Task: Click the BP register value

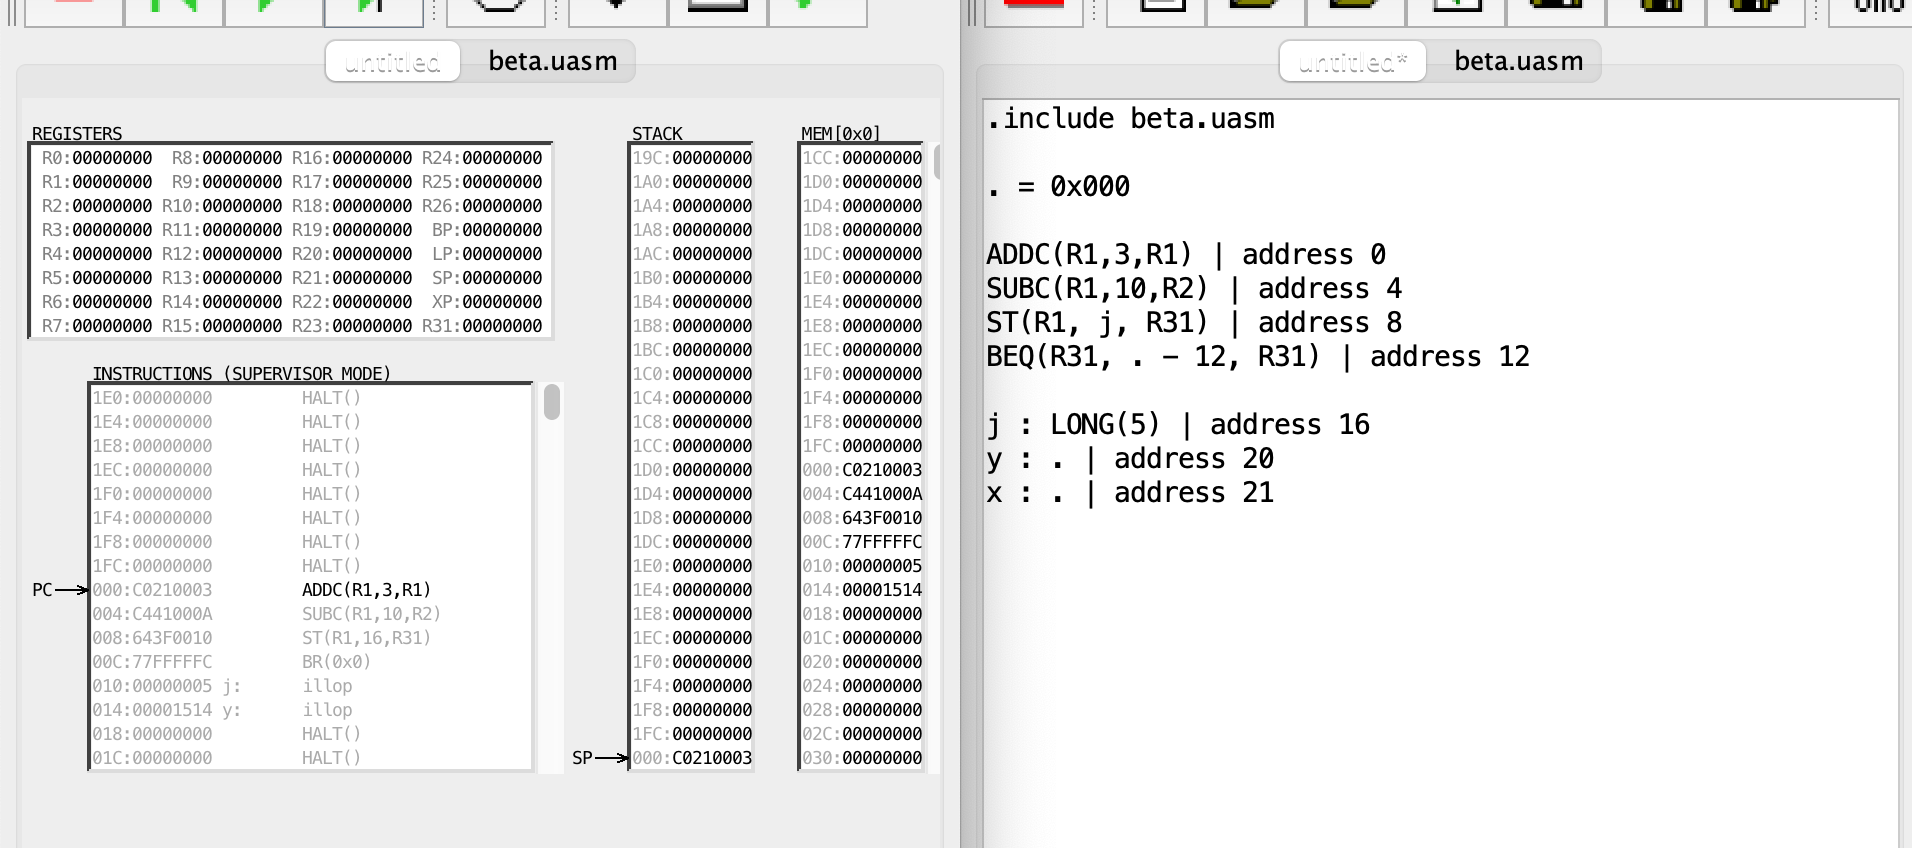Action: click(x=502, y=230)
